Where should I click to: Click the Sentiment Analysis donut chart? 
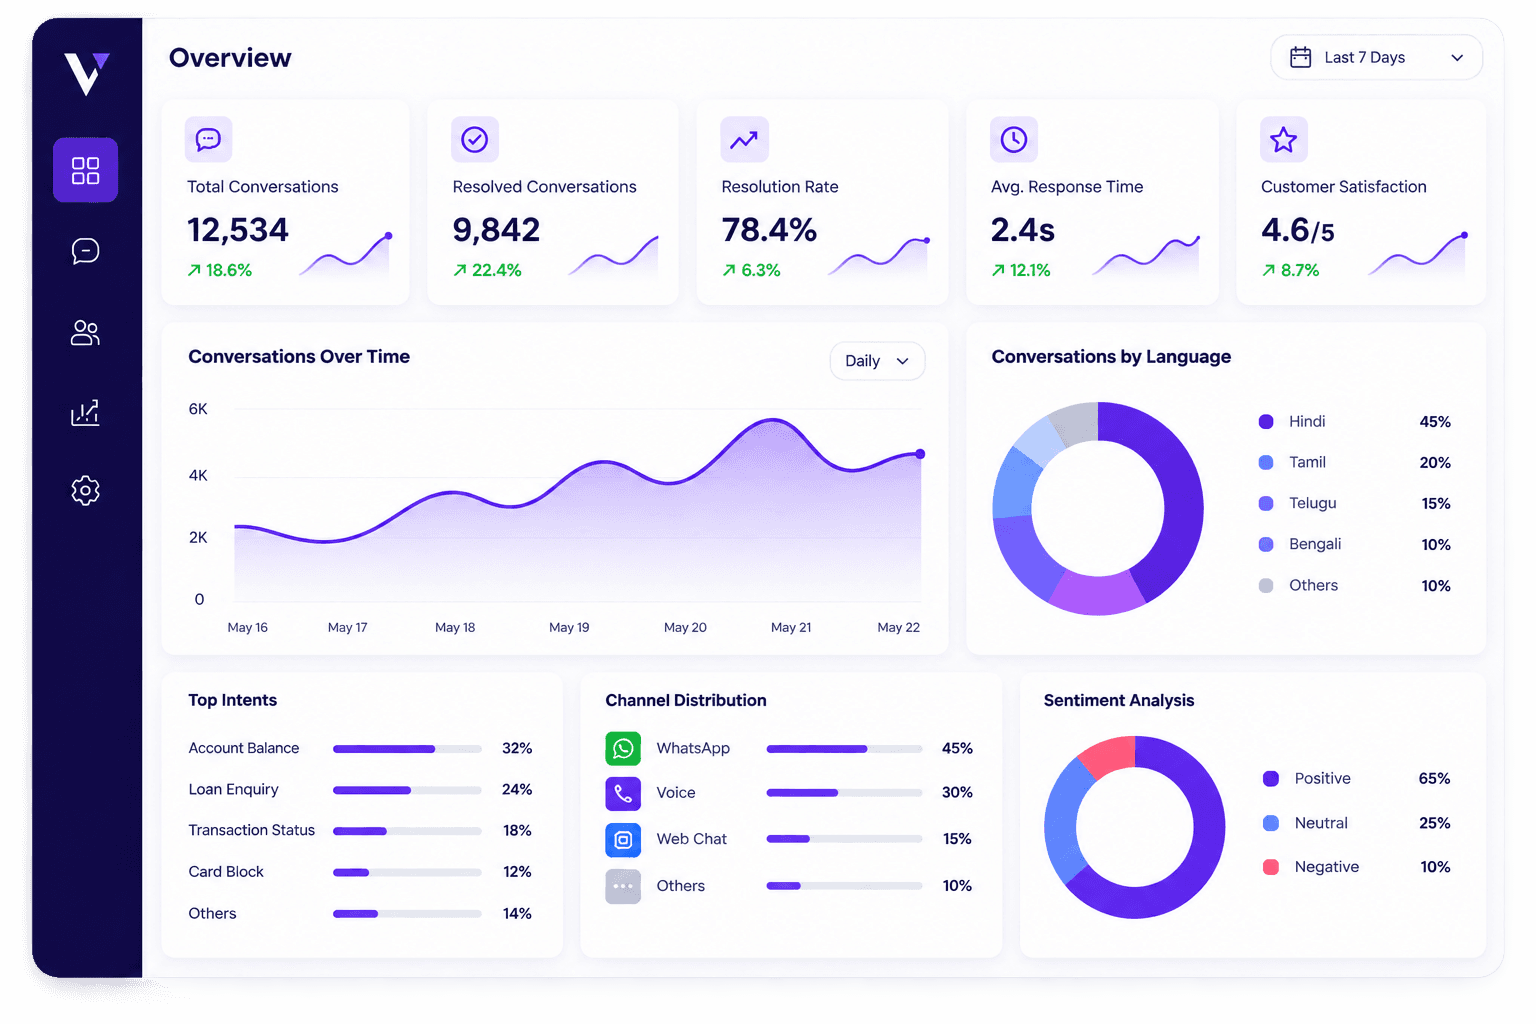[1134, 827]
